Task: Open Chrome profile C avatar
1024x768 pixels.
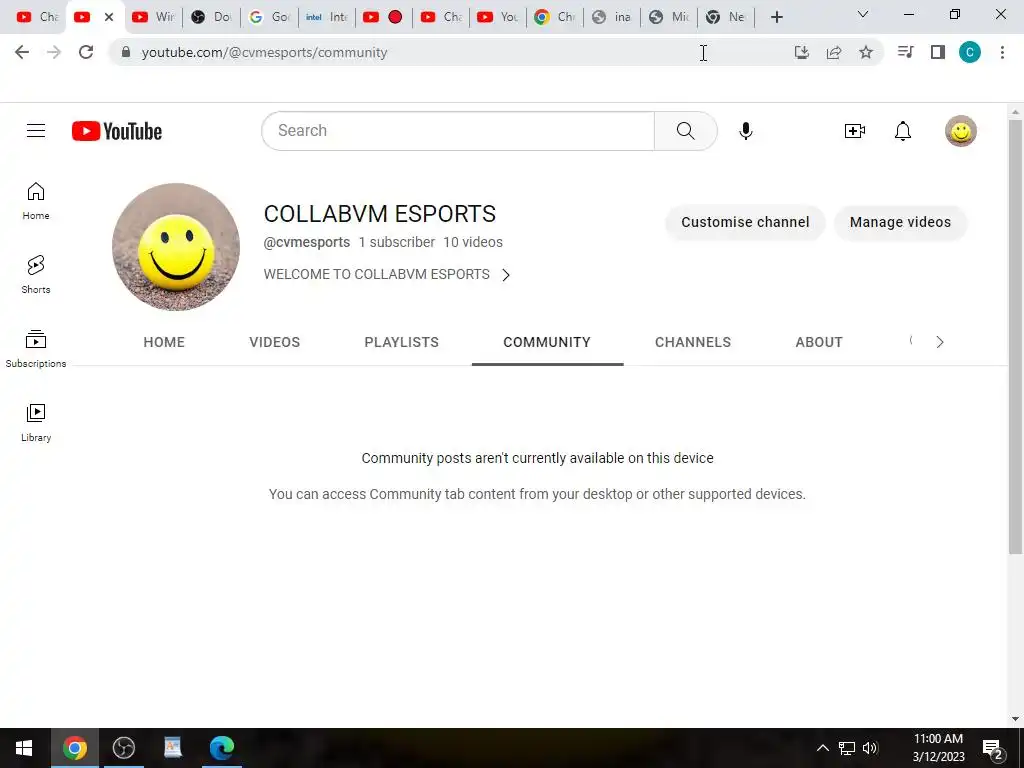Action: 970,52
